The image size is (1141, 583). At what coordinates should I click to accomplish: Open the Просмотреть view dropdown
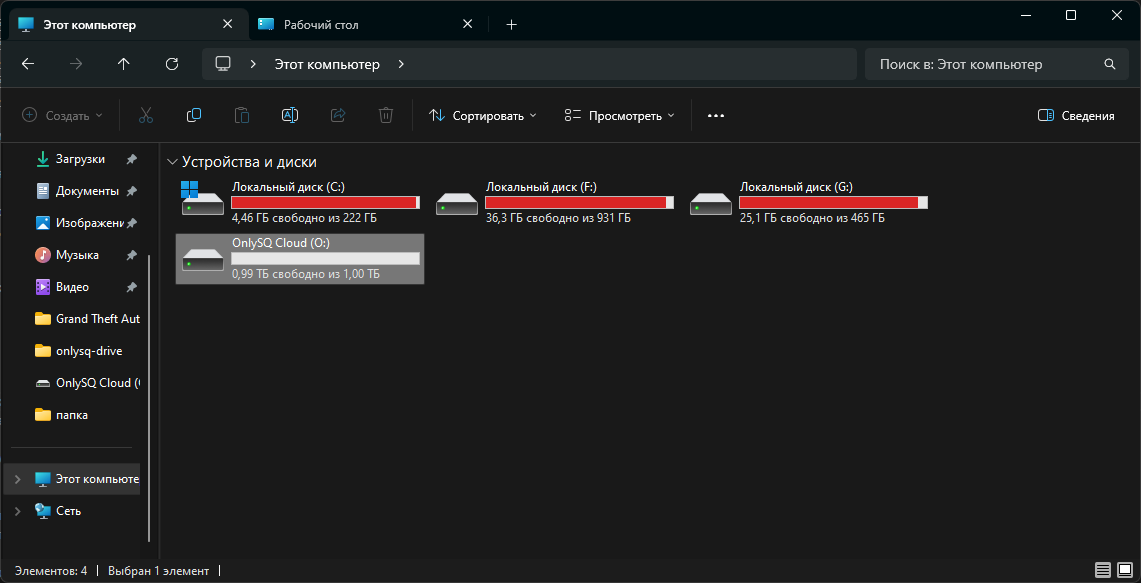tap(619, 116)
